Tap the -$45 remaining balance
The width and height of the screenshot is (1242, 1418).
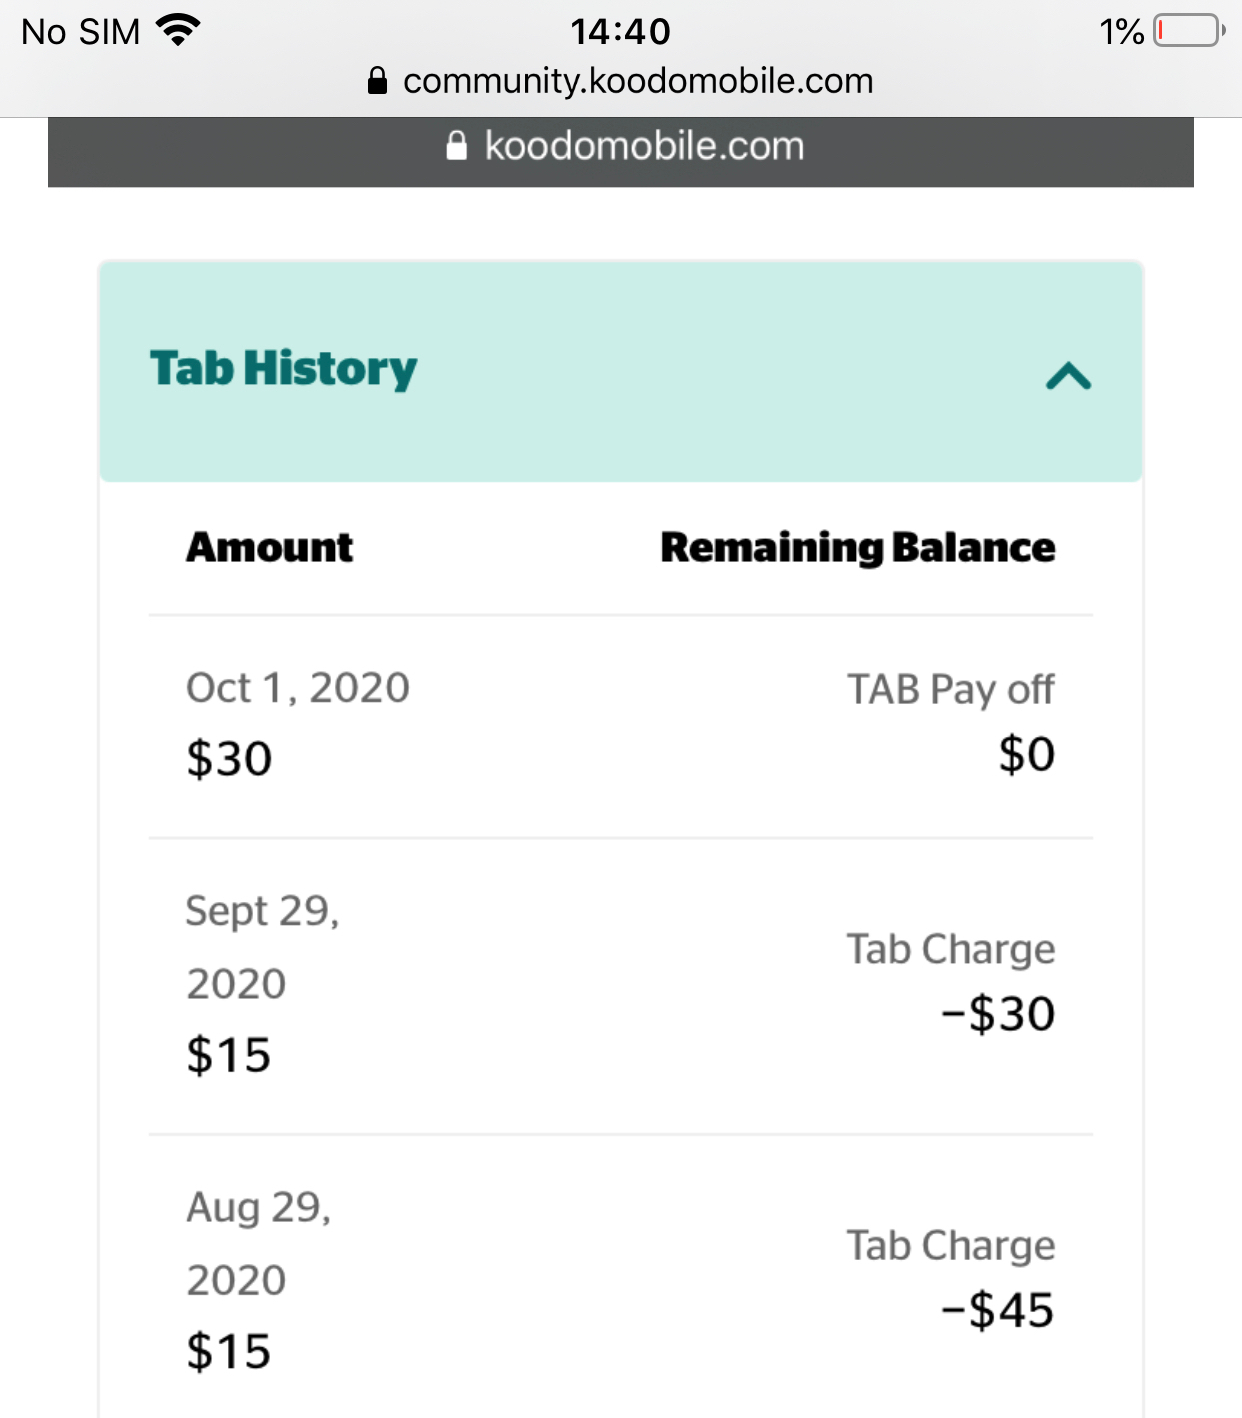pyautogui.click(x=998, y=1310)
